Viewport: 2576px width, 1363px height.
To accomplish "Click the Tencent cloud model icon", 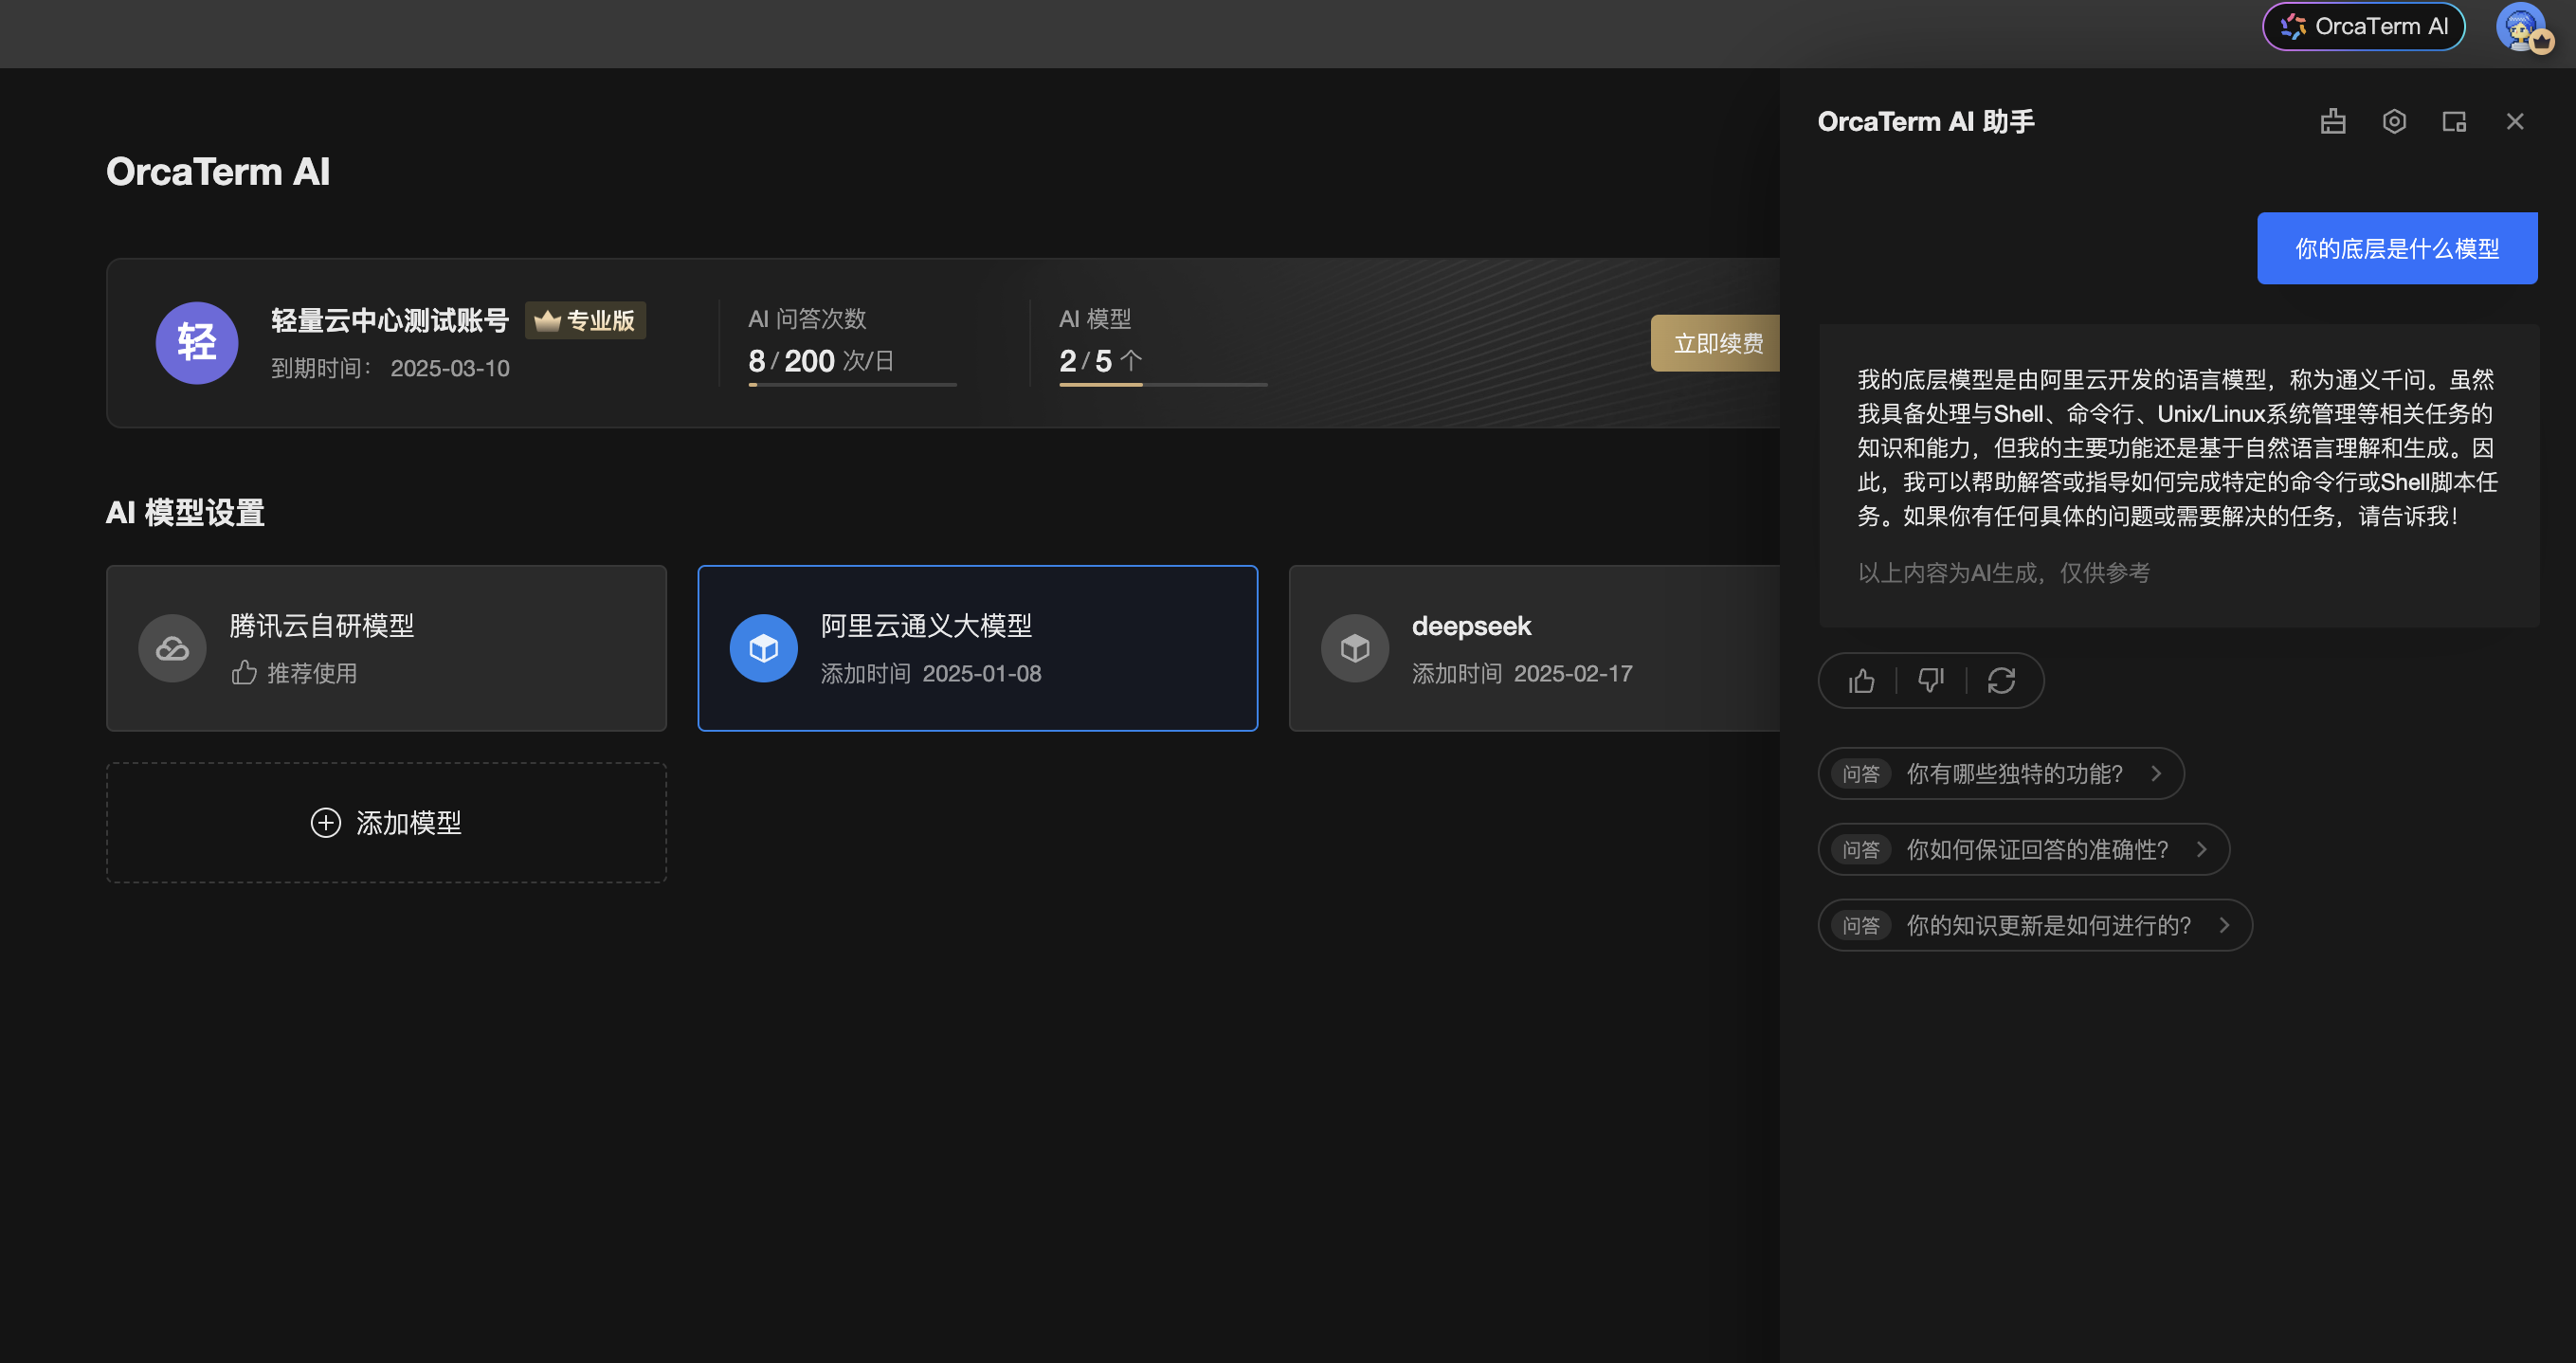I will (172, 648).
